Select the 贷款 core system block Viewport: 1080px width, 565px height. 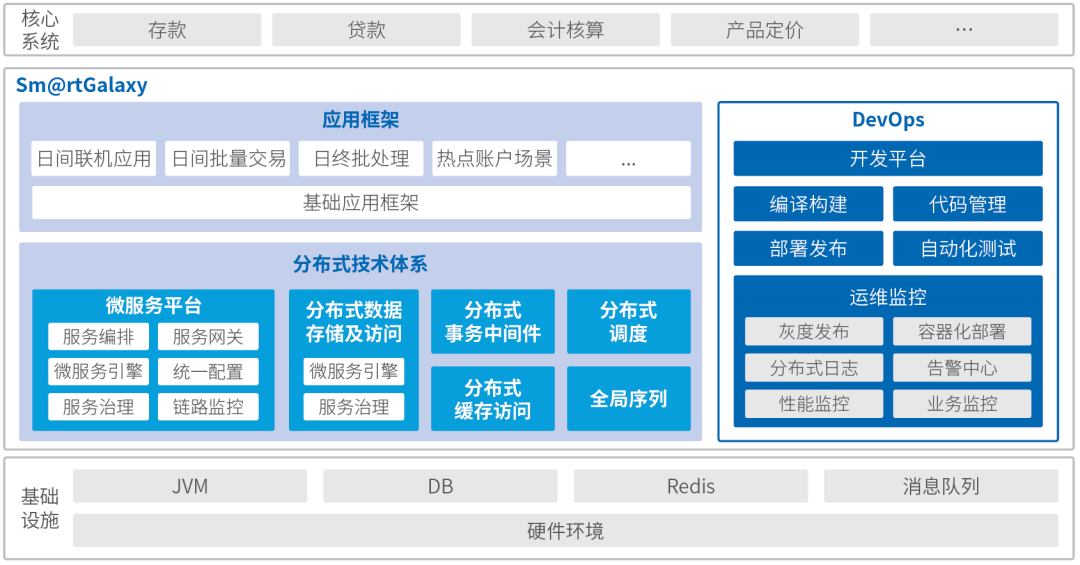pyautogui.click(x=366, y=30)
